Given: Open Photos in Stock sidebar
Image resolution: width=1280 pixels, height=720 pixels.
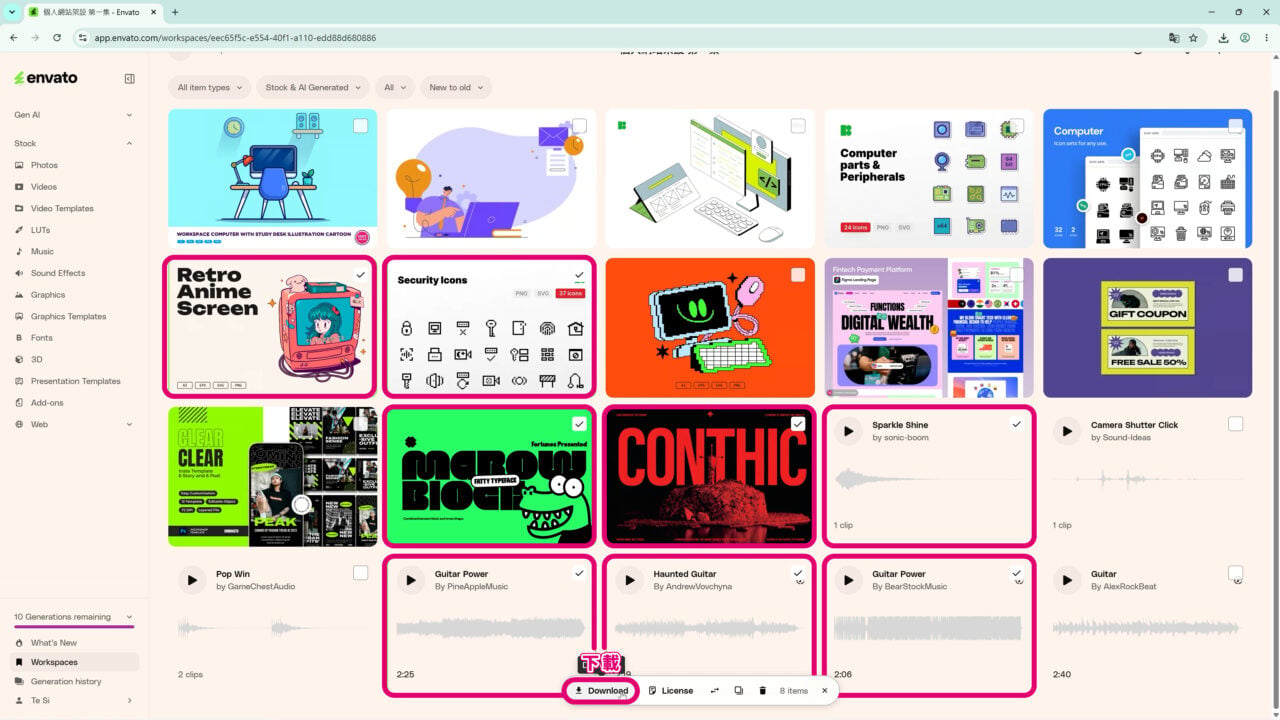Looking at the screenshot, I should [x=44, y=165].
